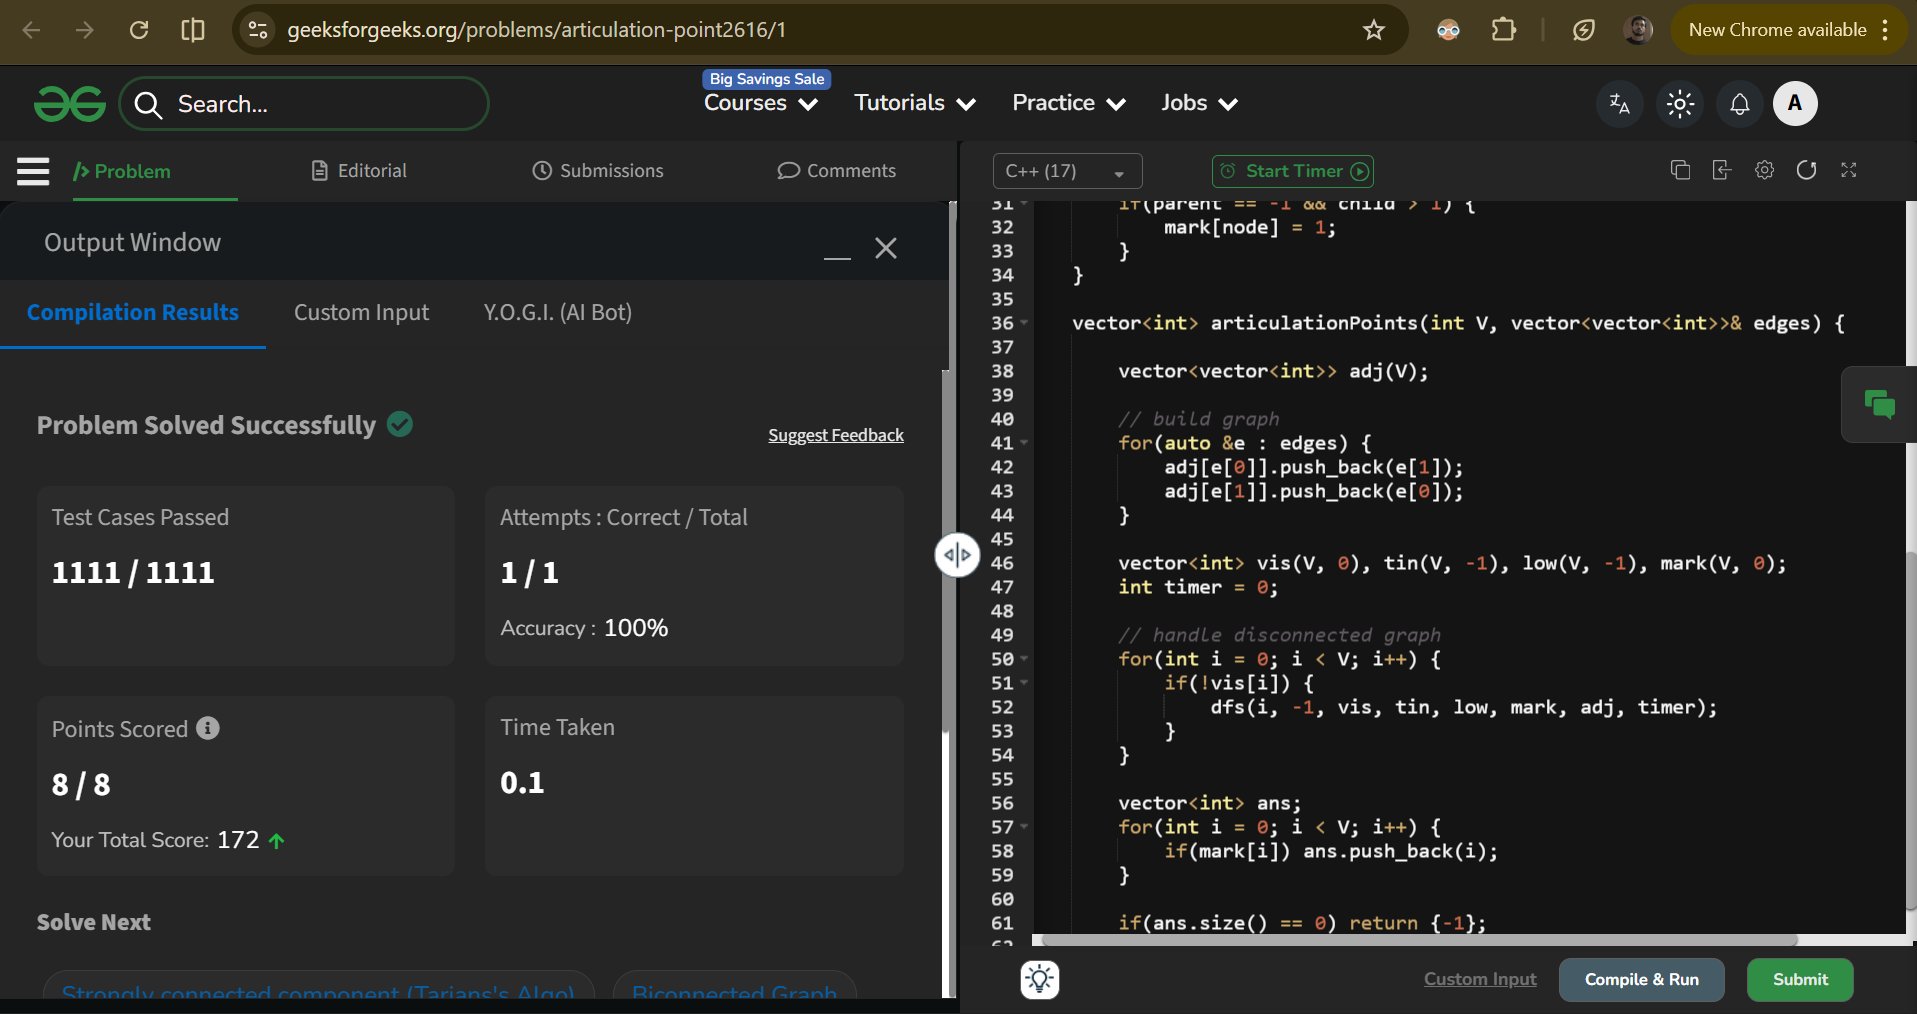Switch to the Editorial tab
This screenshot has width=1917, height=1014.
tap(360, 171)
